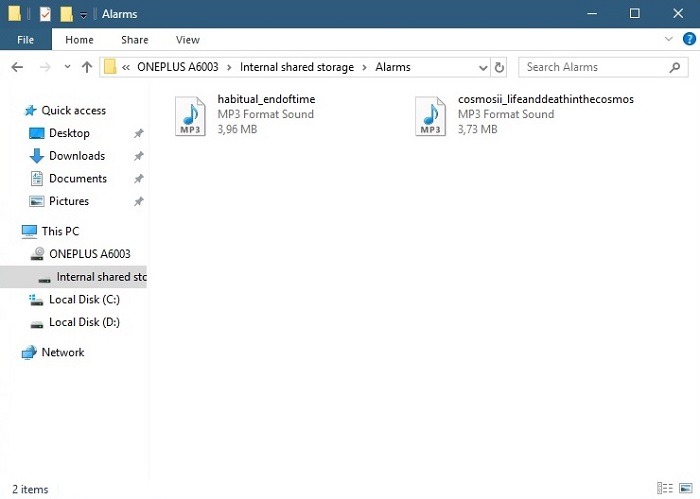Click the Search Alarms field
This screenshot has width=700, height=499.
(592, 67)
